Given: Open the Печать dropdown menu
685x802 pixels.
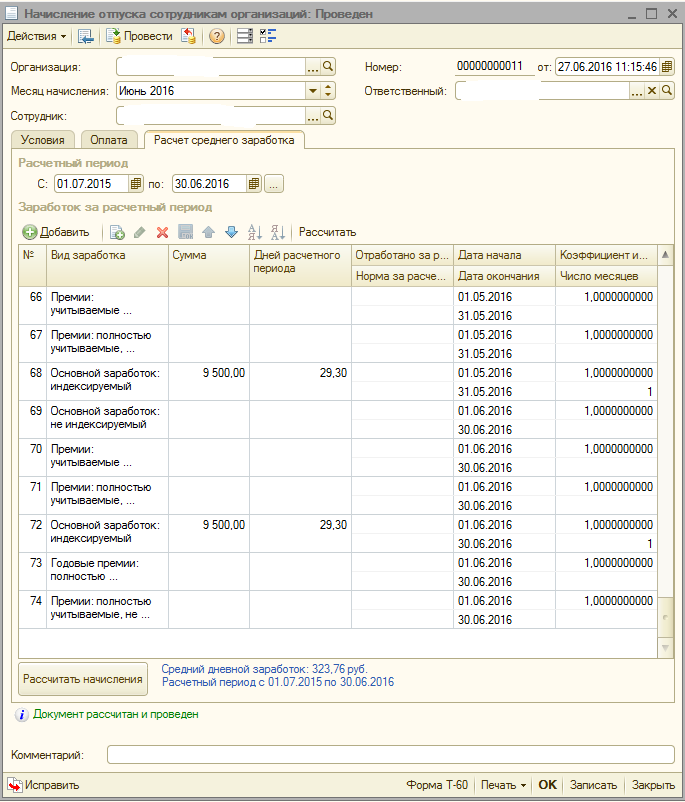Looking at the screenshot, I should pyautogui.click(x=502, y=785).
